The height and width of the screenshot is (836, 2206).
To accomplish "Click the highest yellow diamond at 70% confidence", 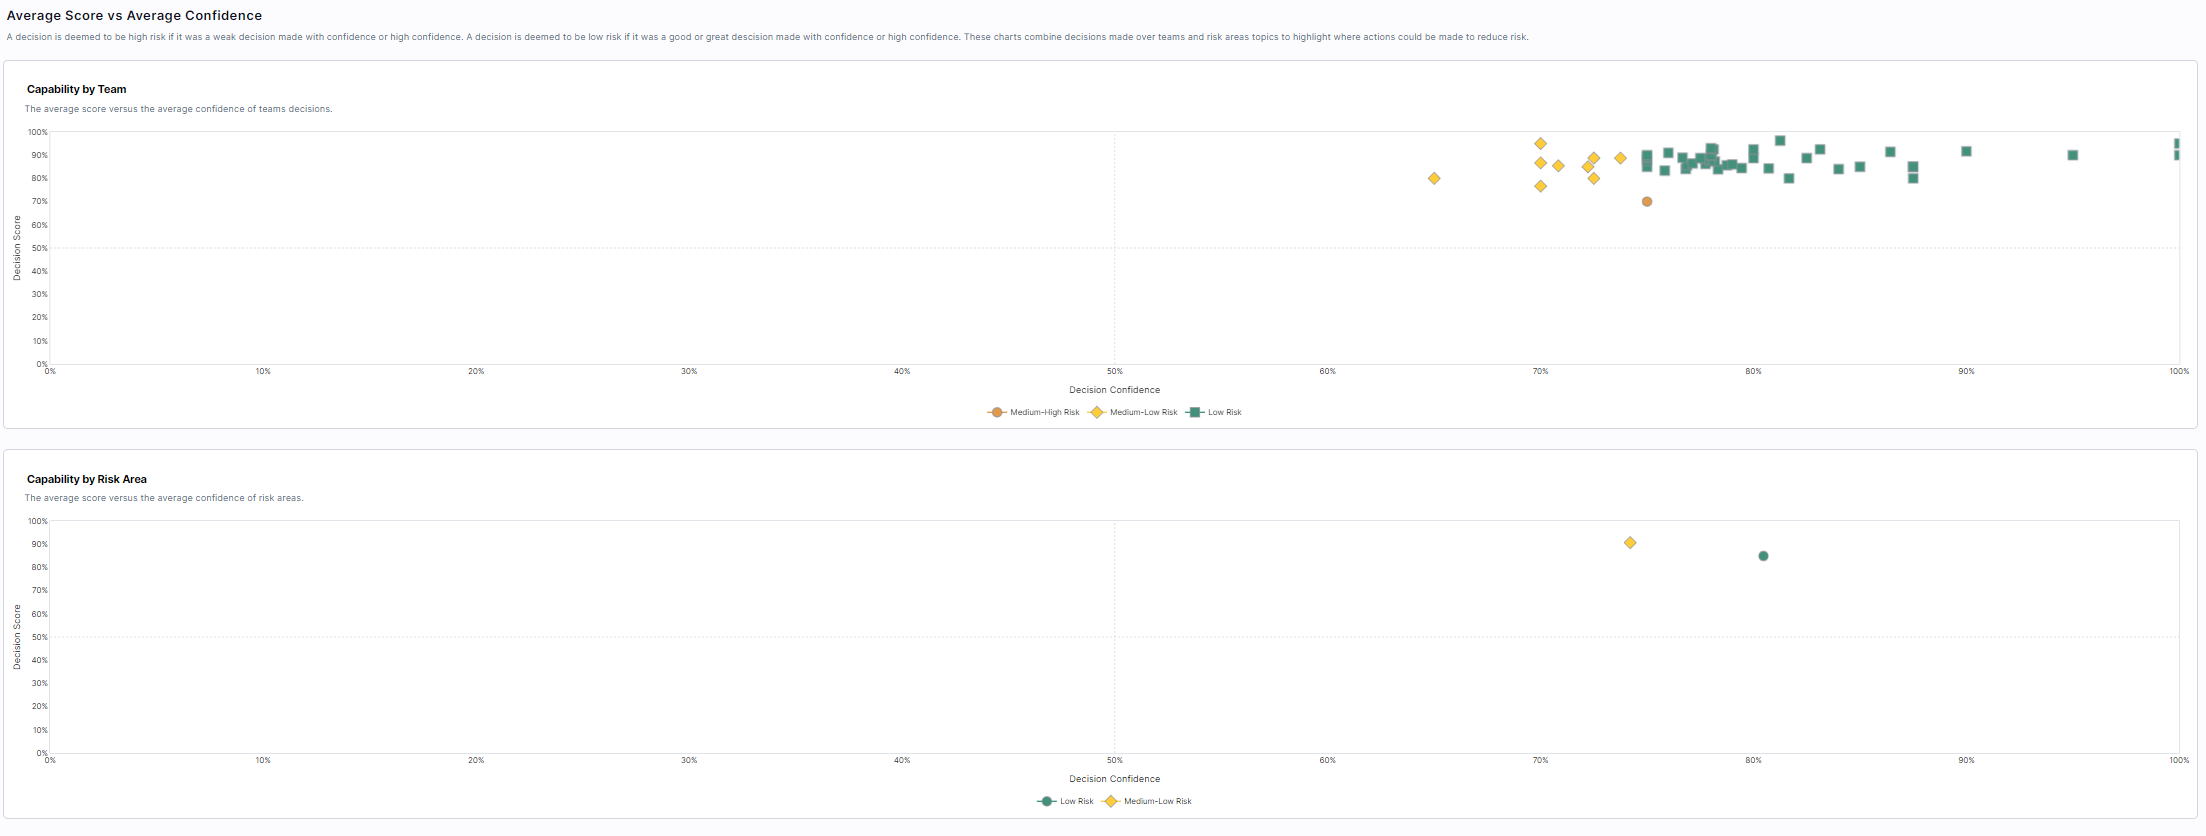I will click(1540, 144).
